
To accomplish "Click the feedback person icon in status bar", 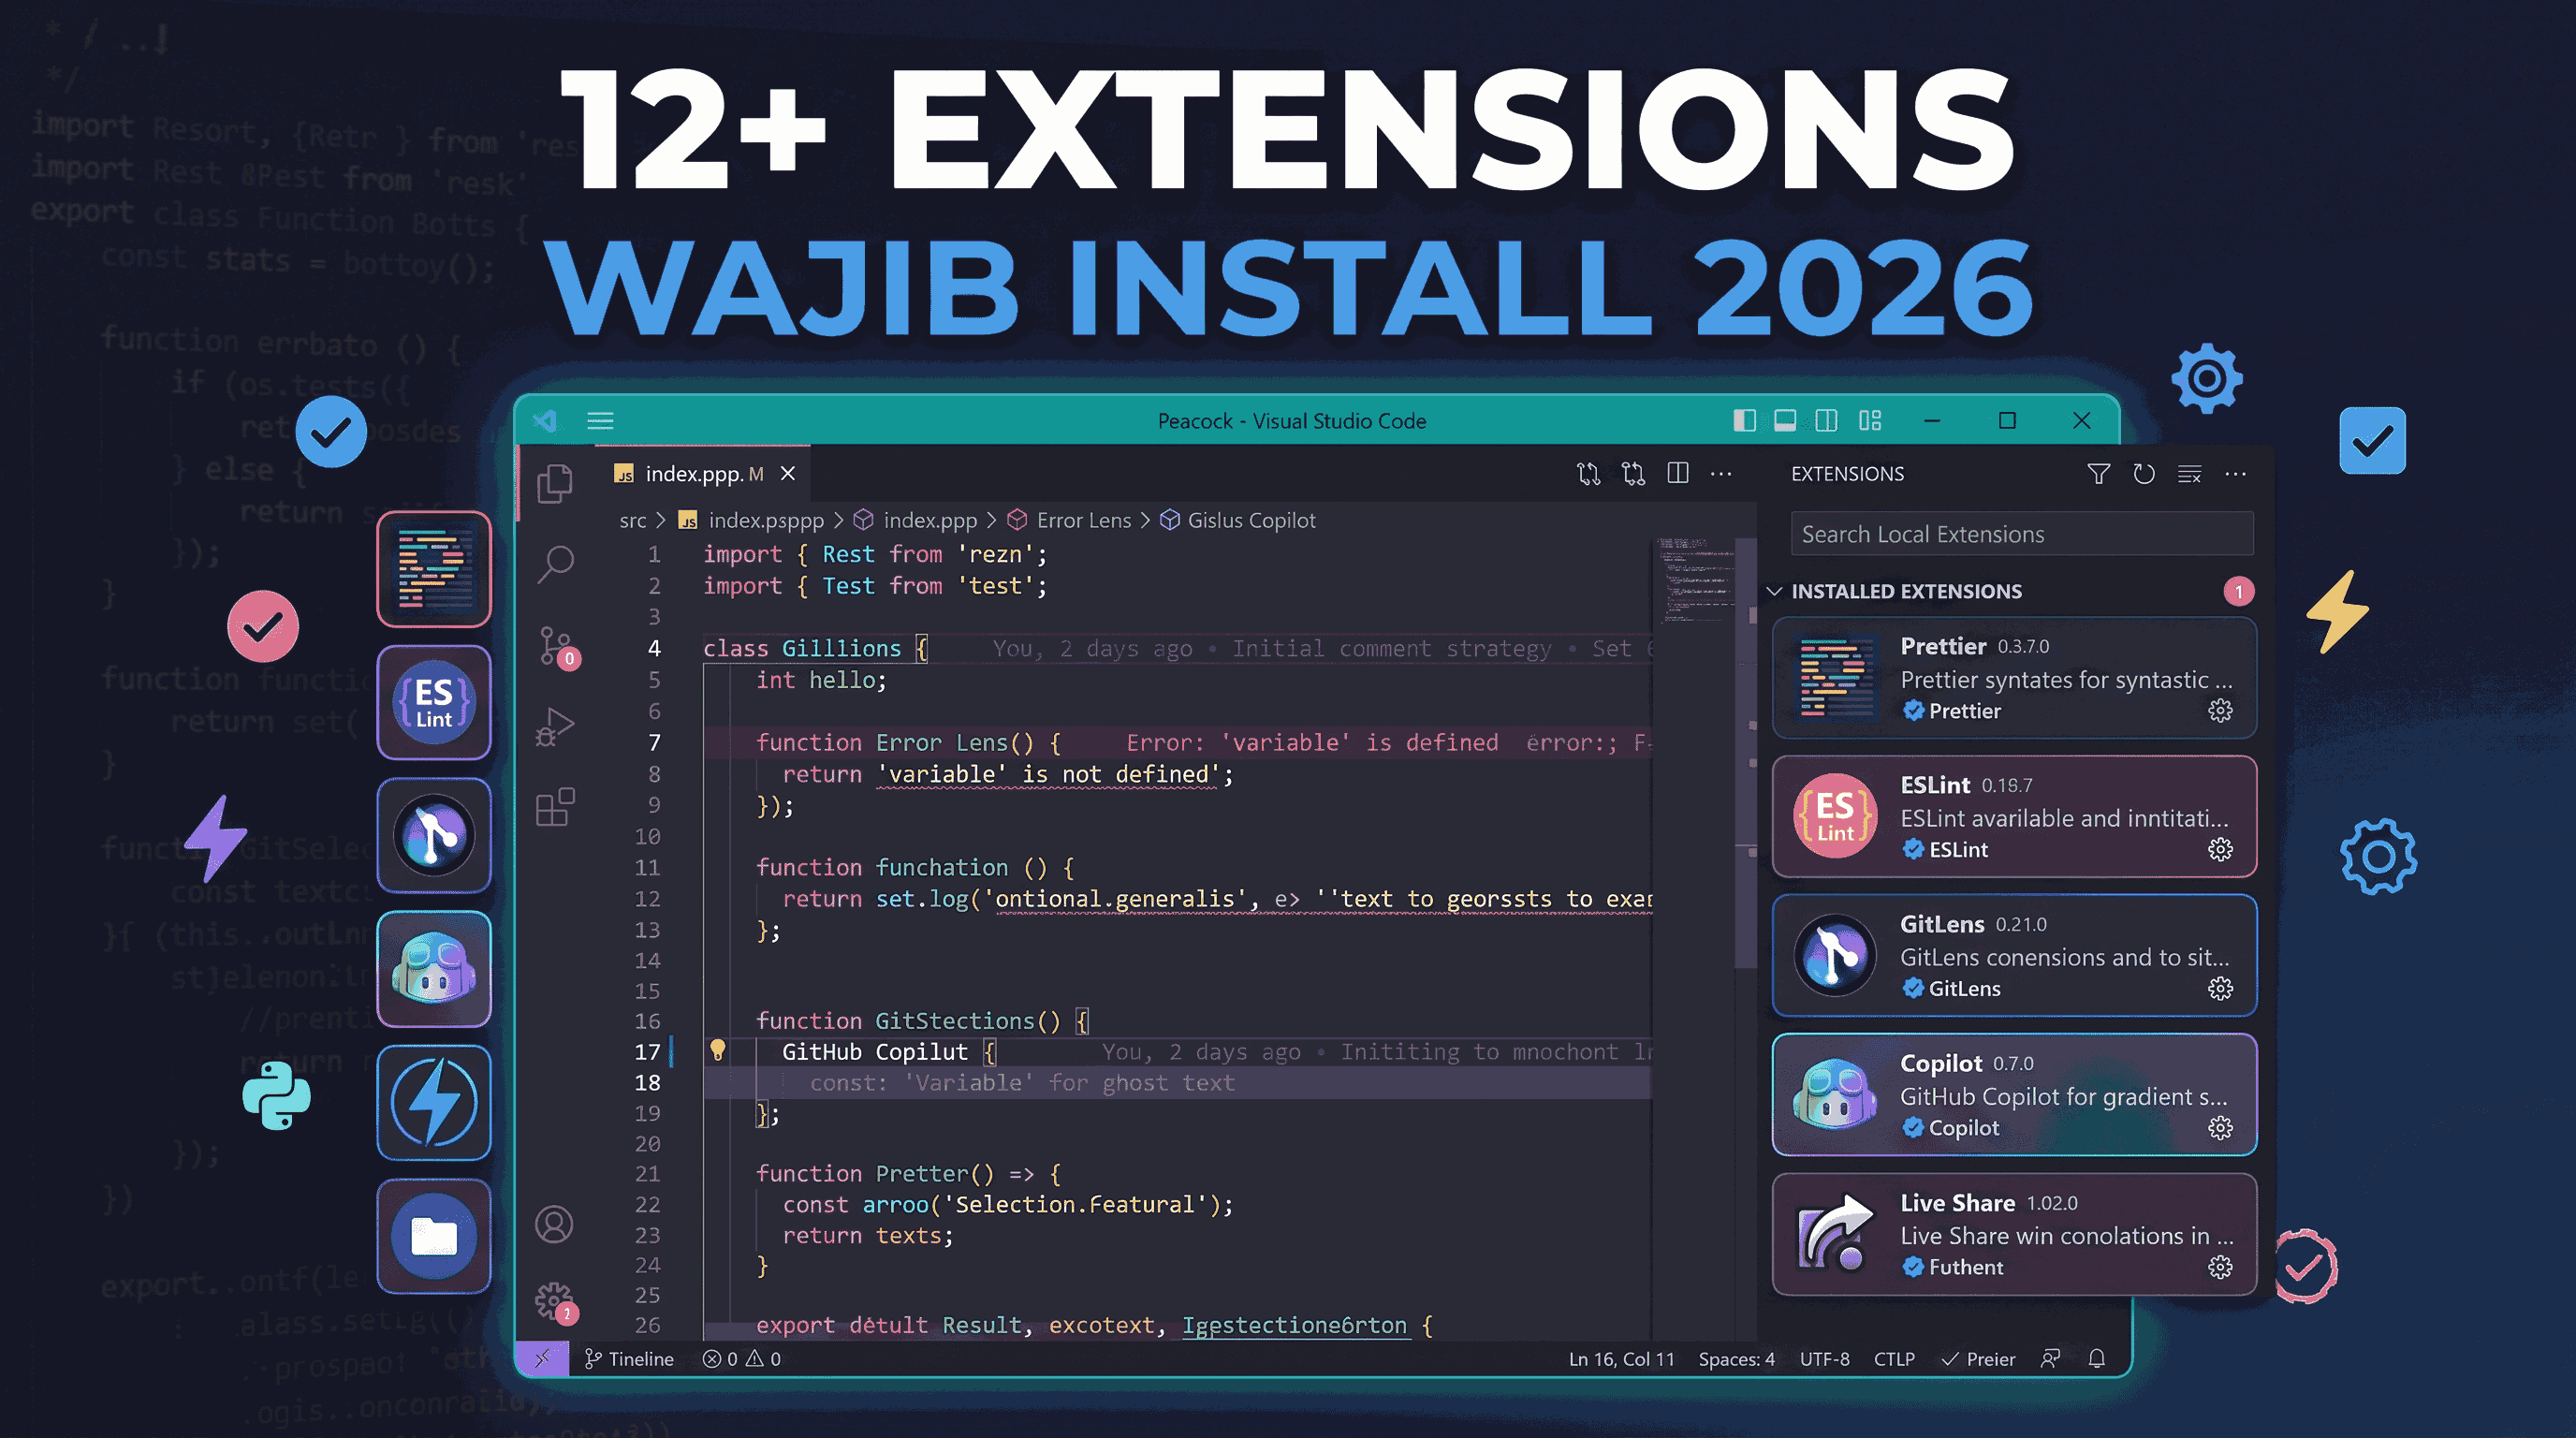I will tap(2050, 1359).
